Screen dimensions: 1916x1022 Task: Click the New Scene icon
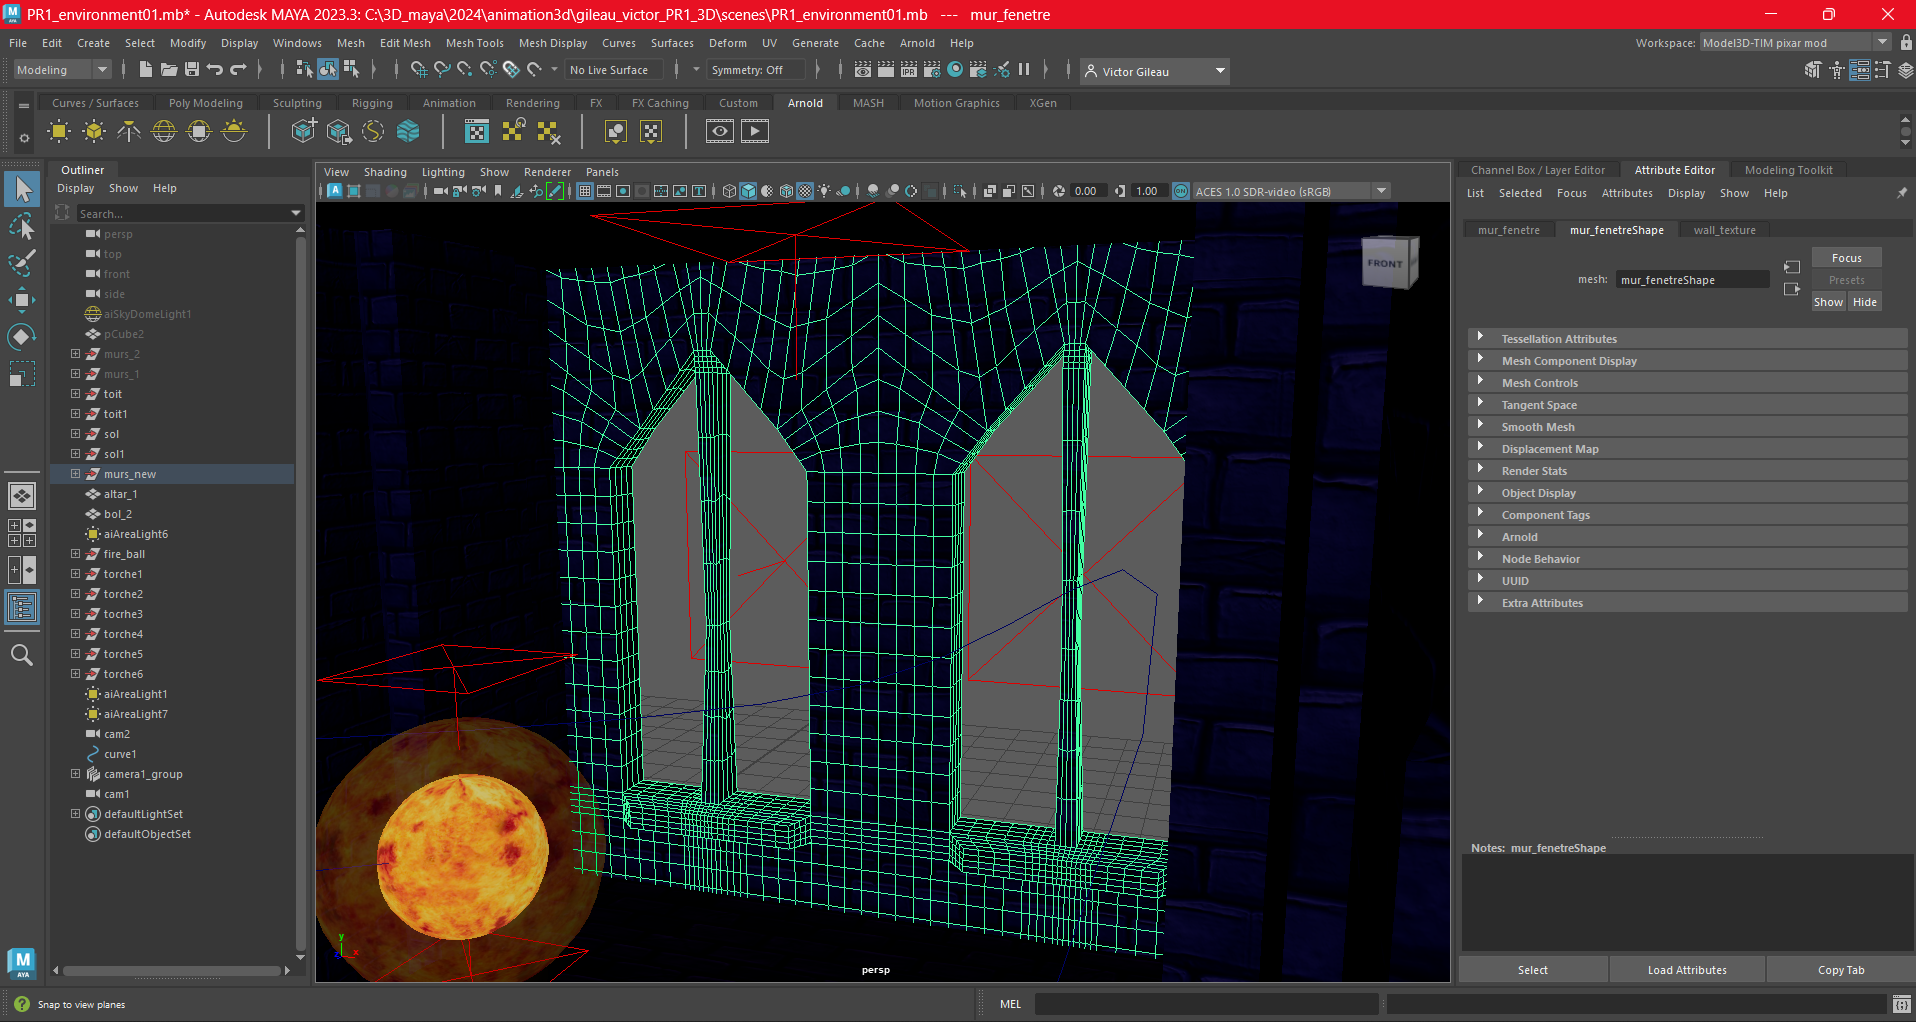(x=145, y=69)
